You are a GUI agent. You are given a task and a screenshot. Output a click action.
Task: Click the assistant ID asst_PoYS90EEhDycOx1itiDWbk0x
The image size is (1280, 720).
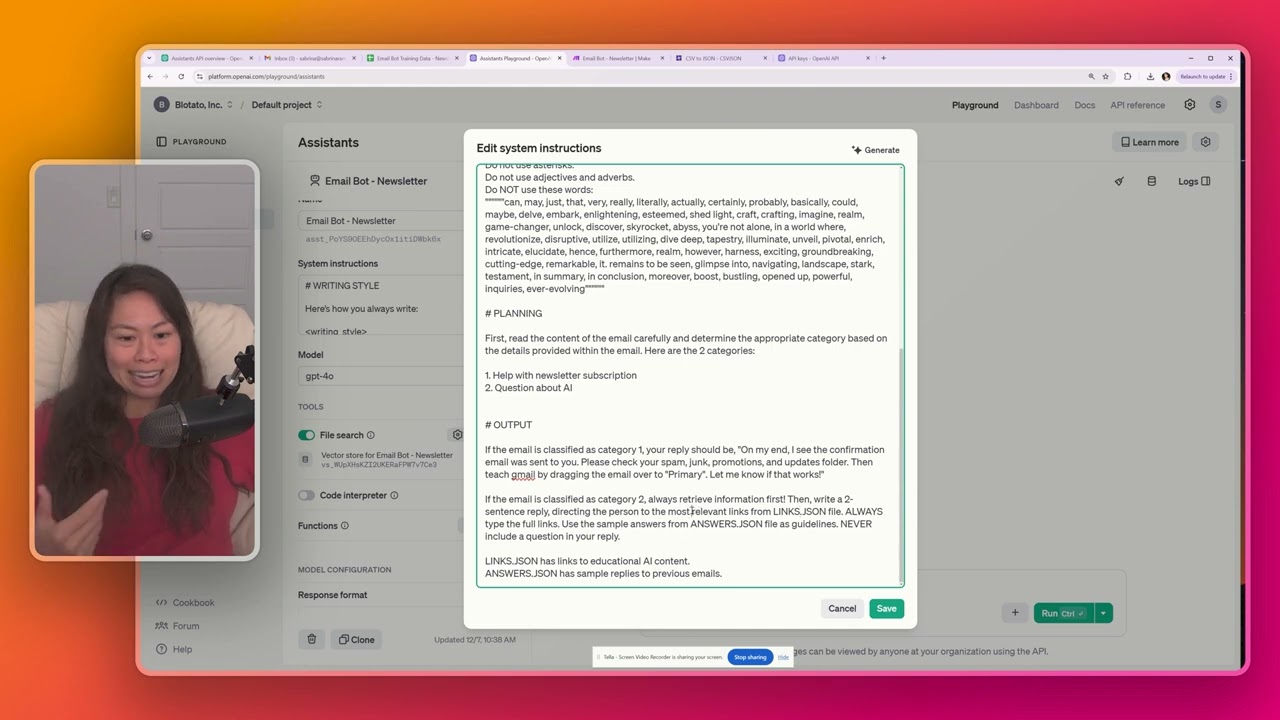[x=373, y=240]
